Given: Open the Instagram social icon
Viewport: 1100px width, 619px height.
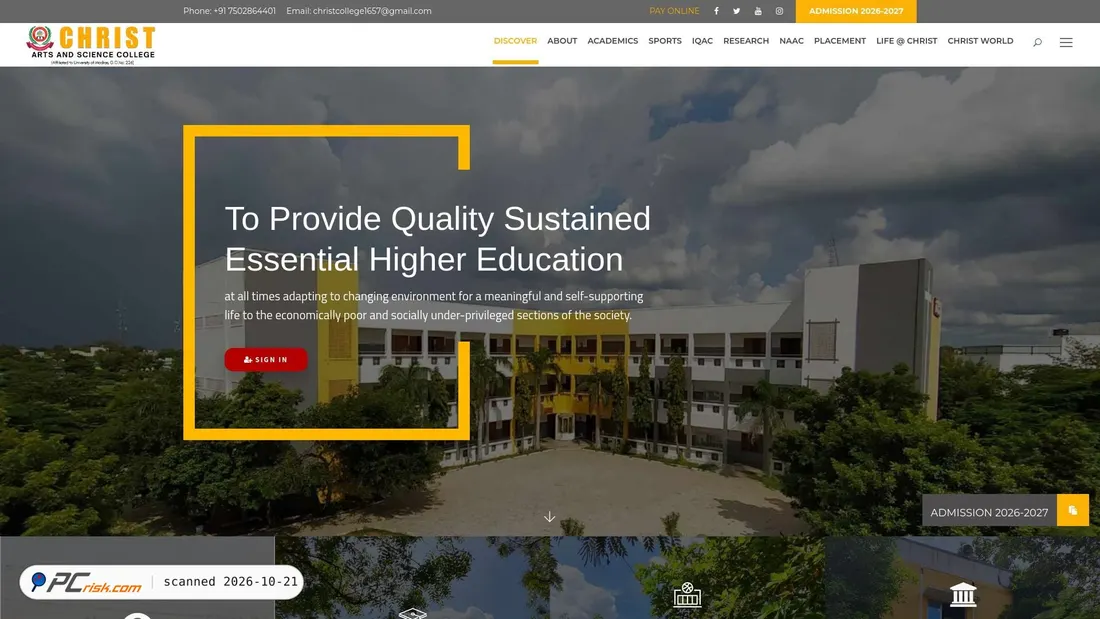Looking at the screenshot, I should (x=779, y=11).
